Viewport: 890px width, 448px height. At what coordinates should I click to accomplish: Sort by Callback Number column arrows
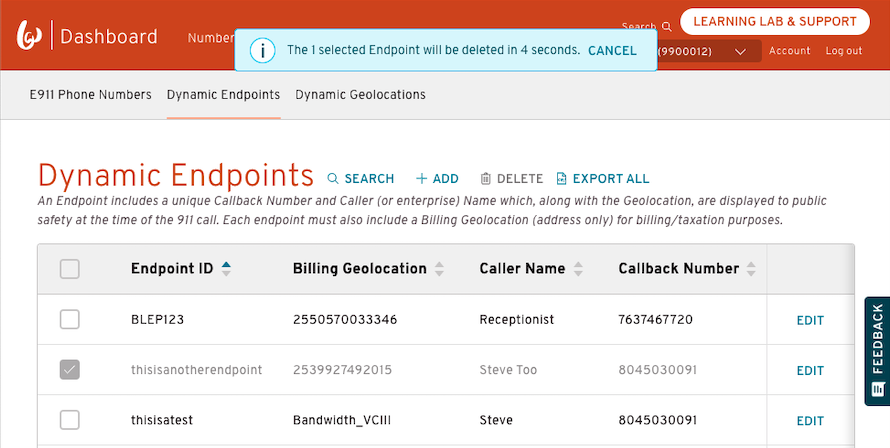(x=751, y=269)
